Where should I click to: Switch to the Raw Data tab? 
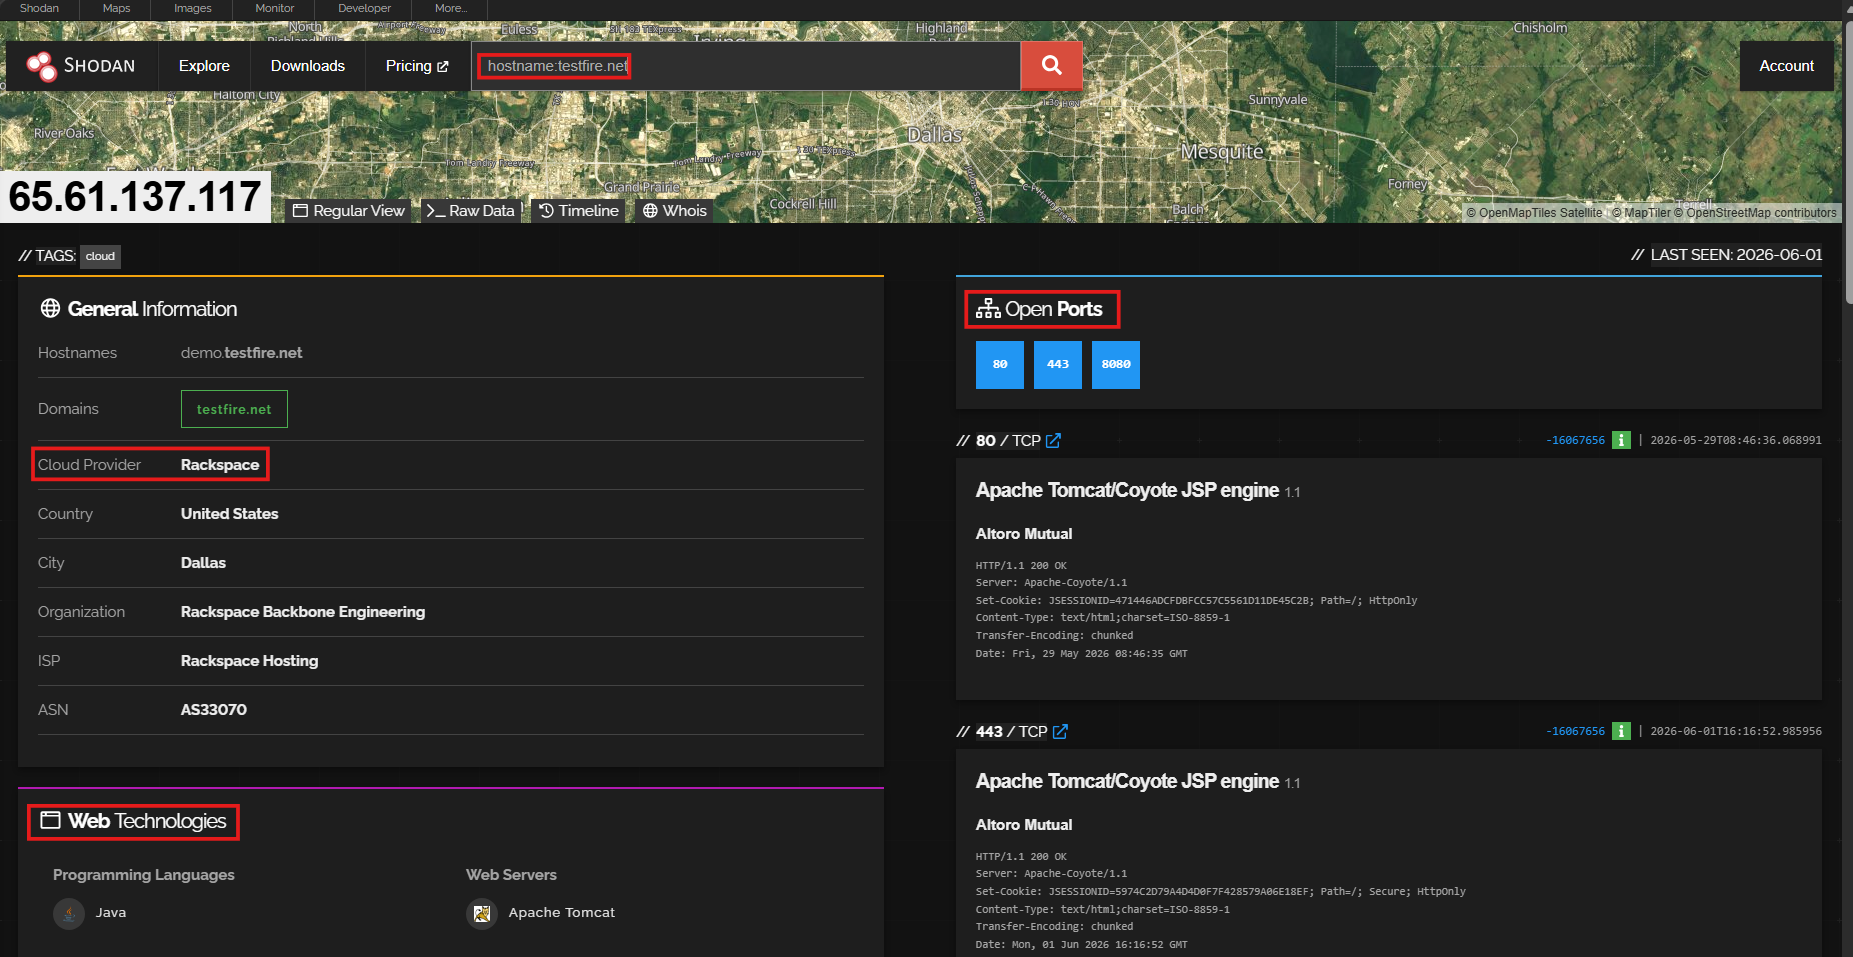point(471,211)
